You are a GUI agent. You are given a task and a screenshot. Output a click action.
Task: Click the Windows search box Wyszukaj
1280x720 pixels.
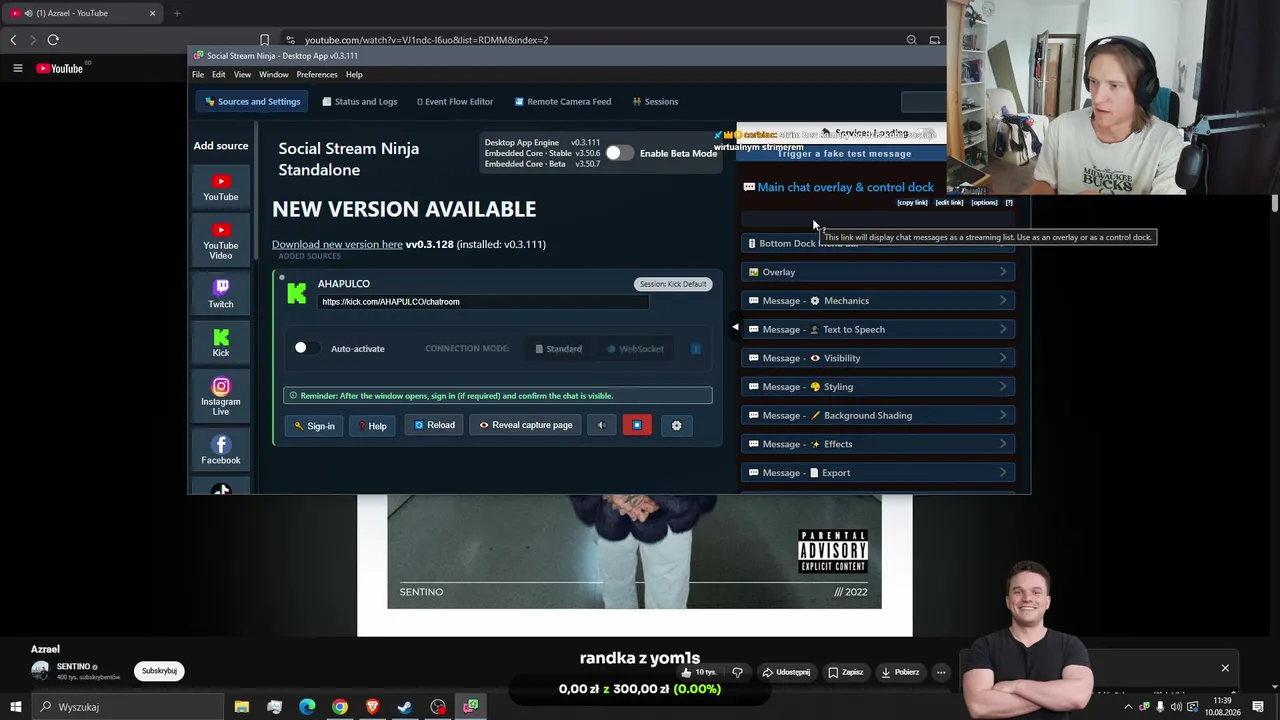[128, 707]
